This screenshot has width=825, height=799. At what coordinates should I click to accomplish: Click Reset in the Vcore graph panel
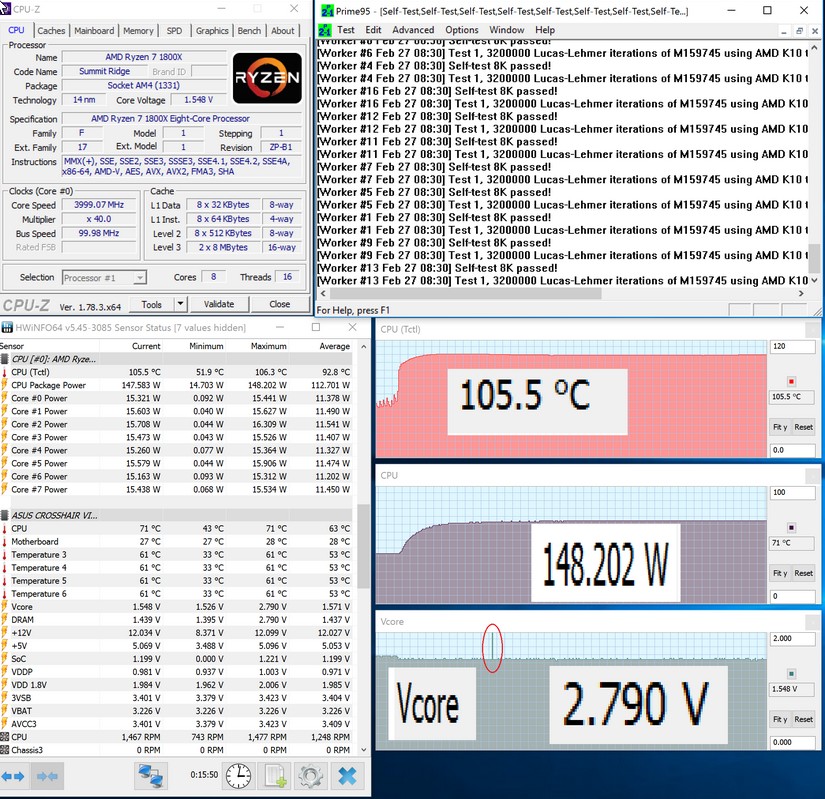pos(803,719)
